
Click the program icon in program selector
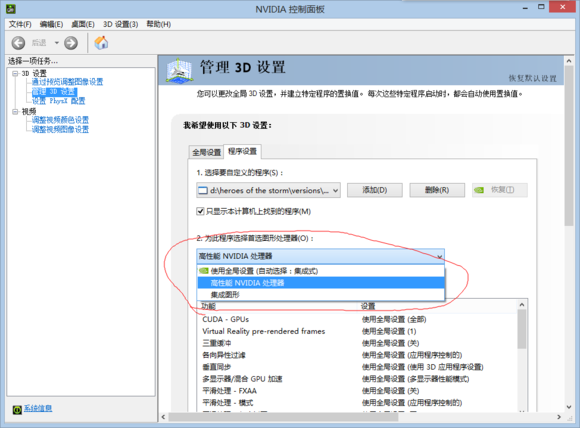pyautogui.click(x=203, y=191)
